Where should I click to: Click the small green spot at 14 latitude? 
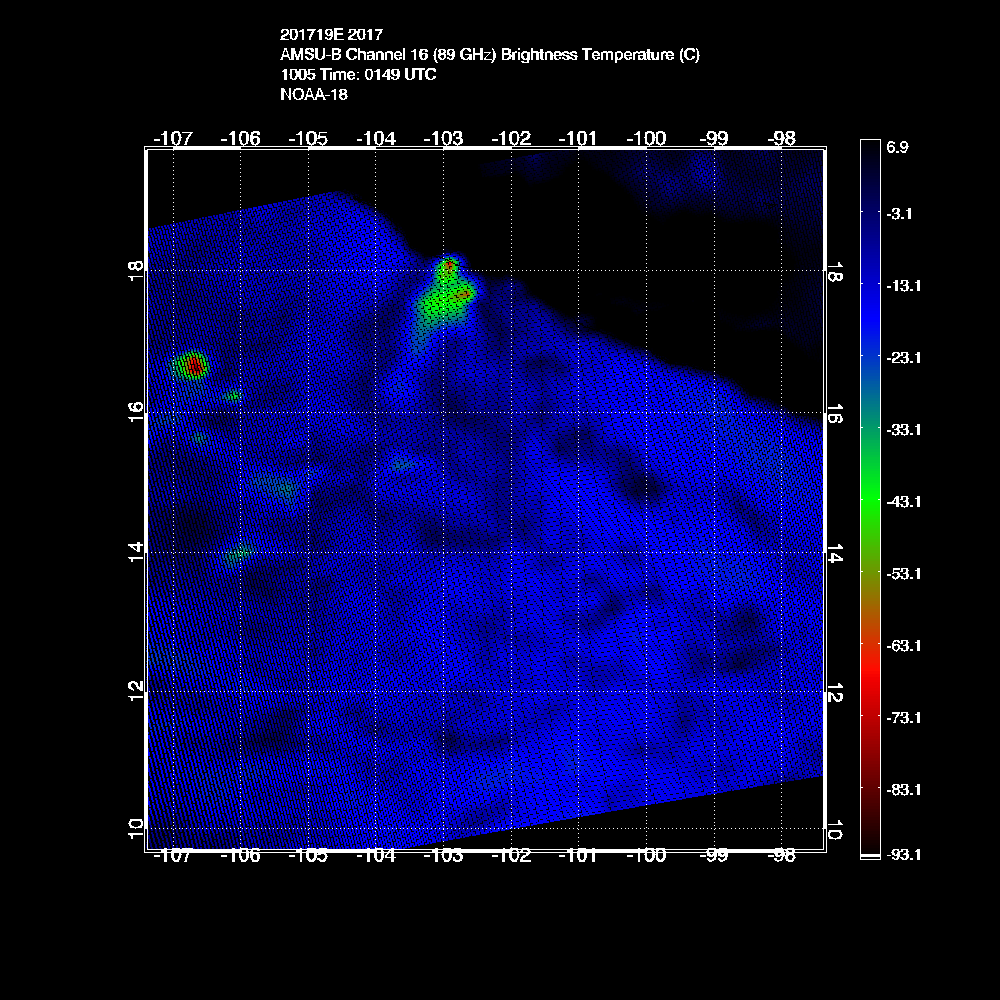click(x=238, y=552)
